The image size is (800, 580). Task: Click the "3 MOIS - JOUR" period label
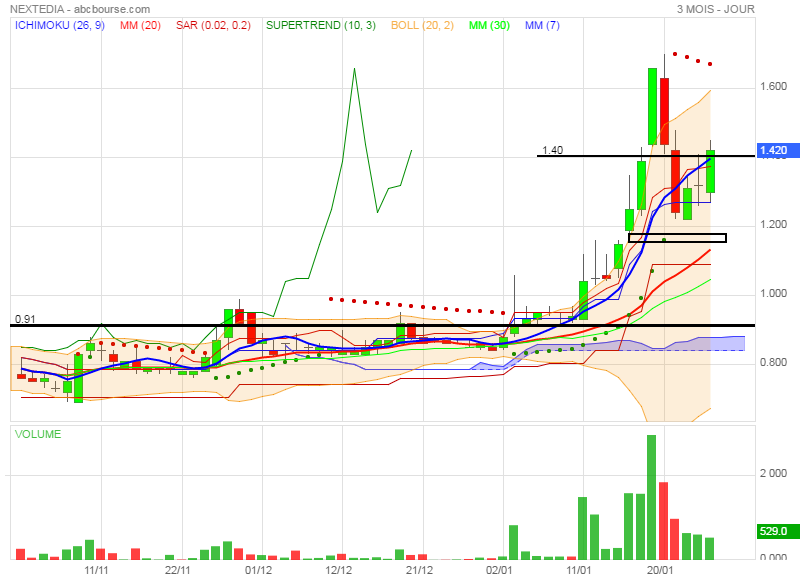(715, 9)
